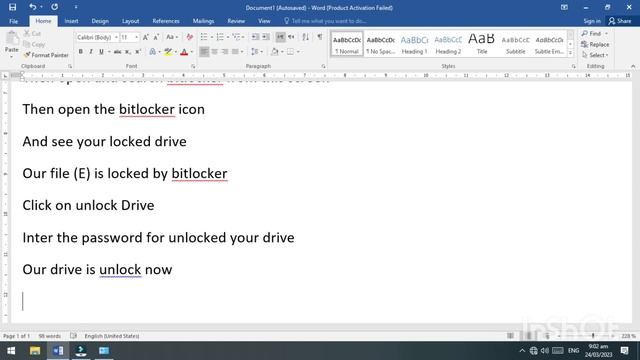Image resolution: width=640 pixels, height=360 pixels.
Task: Open Ribbon Display Options
Action: coord(564,7)
